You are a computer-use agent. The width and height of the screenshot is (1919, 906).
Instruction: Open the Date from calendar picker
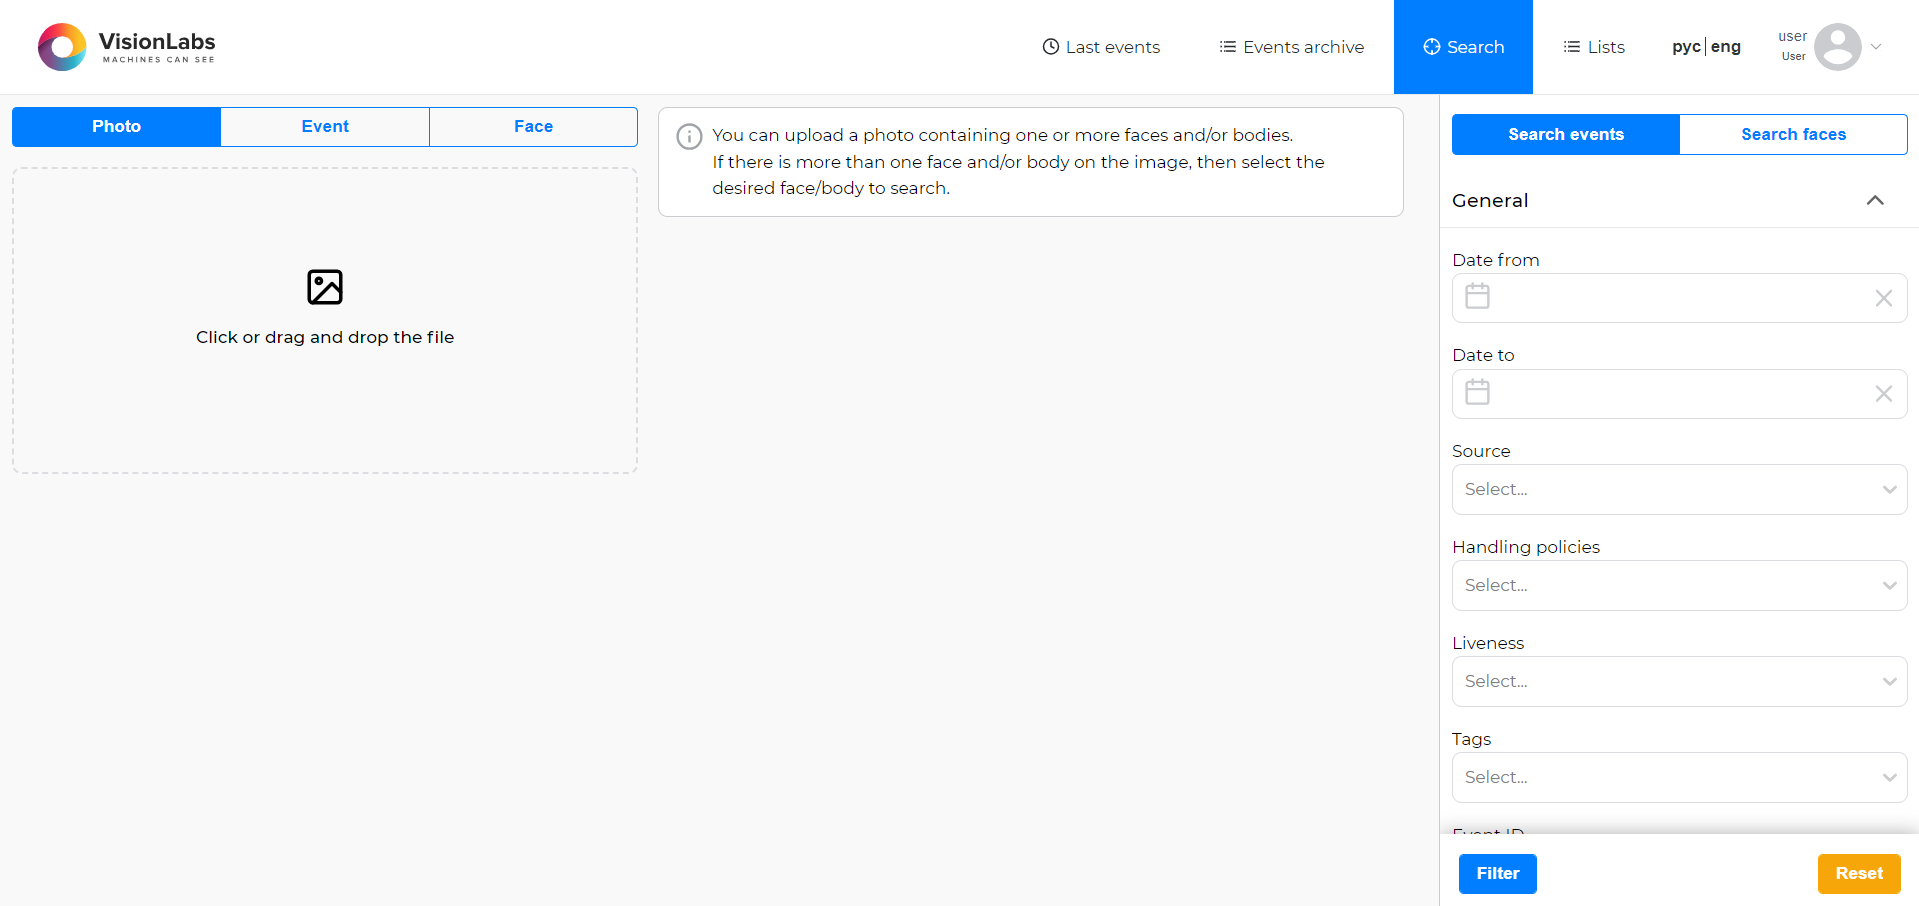1477,296
